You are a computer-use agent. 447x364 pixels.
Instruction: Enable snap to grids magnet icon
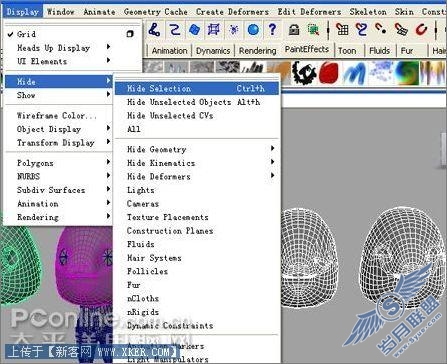pyautogui.click(x=342, y=30)
